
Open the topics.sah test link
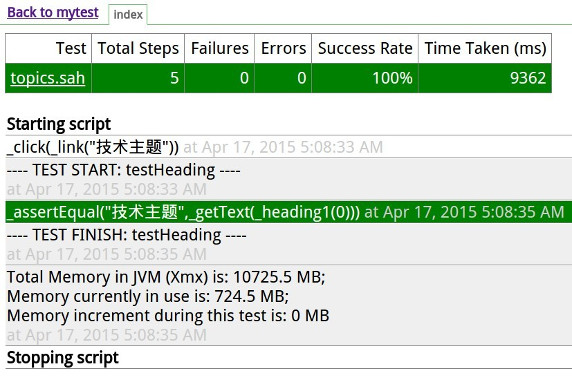47,78
